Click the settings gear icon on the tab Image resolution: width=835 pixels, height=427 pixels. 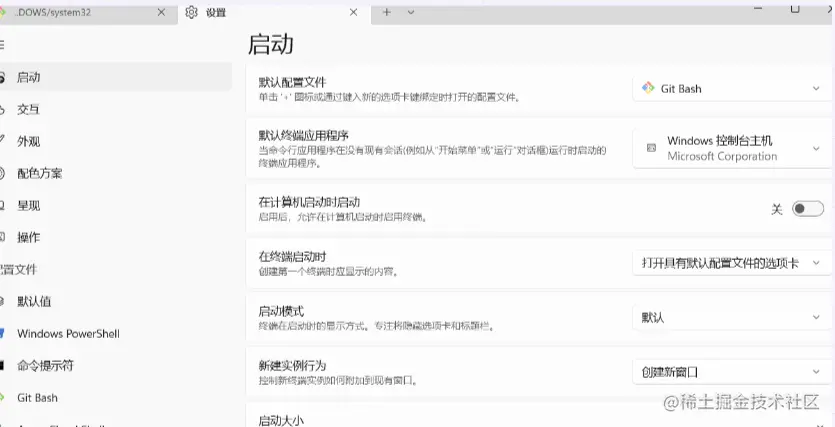(191, 12)
